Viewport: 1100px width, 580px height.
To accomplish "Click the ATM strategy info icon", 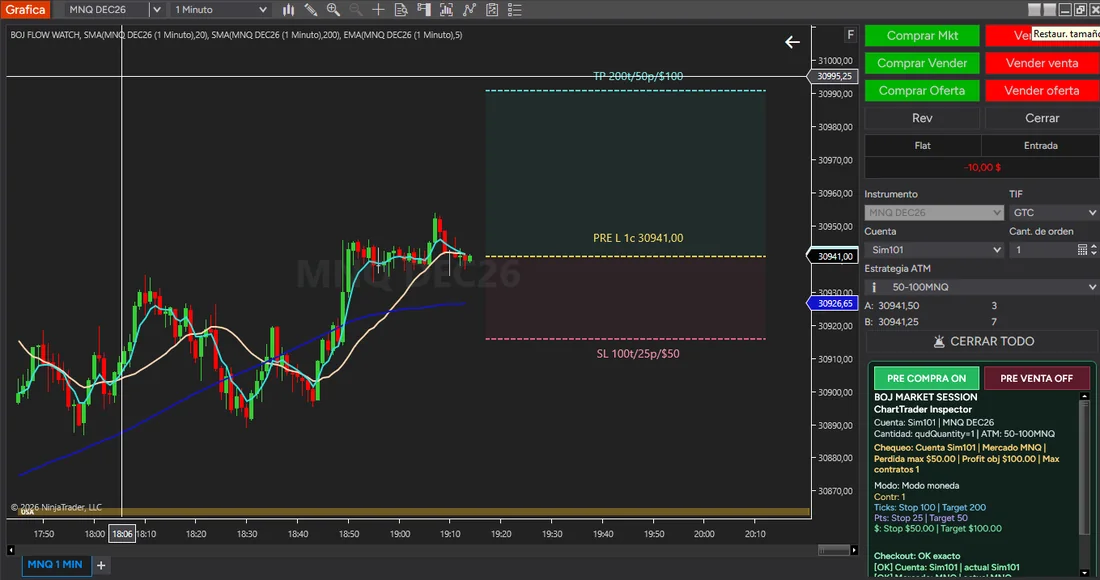I will point(874,287).
